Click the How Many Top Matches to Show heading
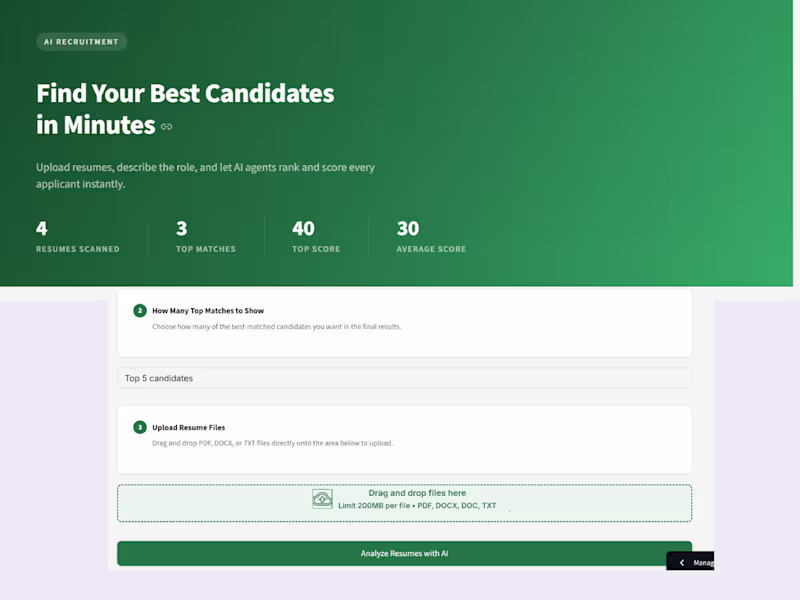The image size is (800, 600). [207, 310]
